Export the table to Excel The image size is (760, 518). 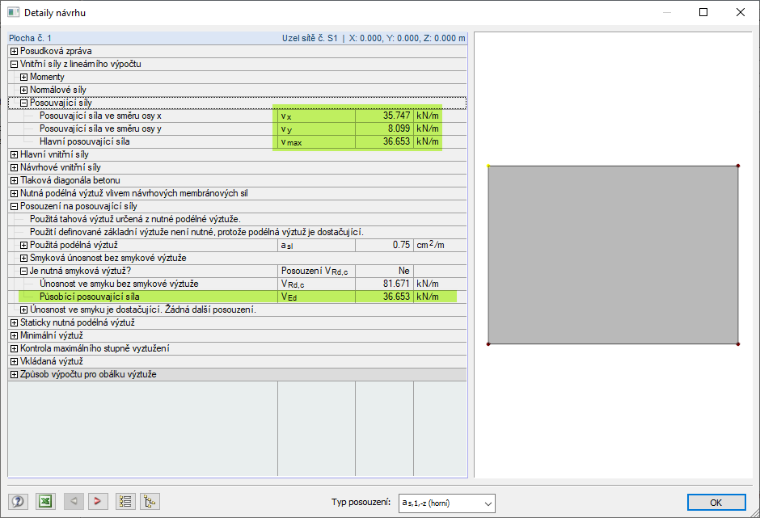pyautogui.click(x=46, y=501)
